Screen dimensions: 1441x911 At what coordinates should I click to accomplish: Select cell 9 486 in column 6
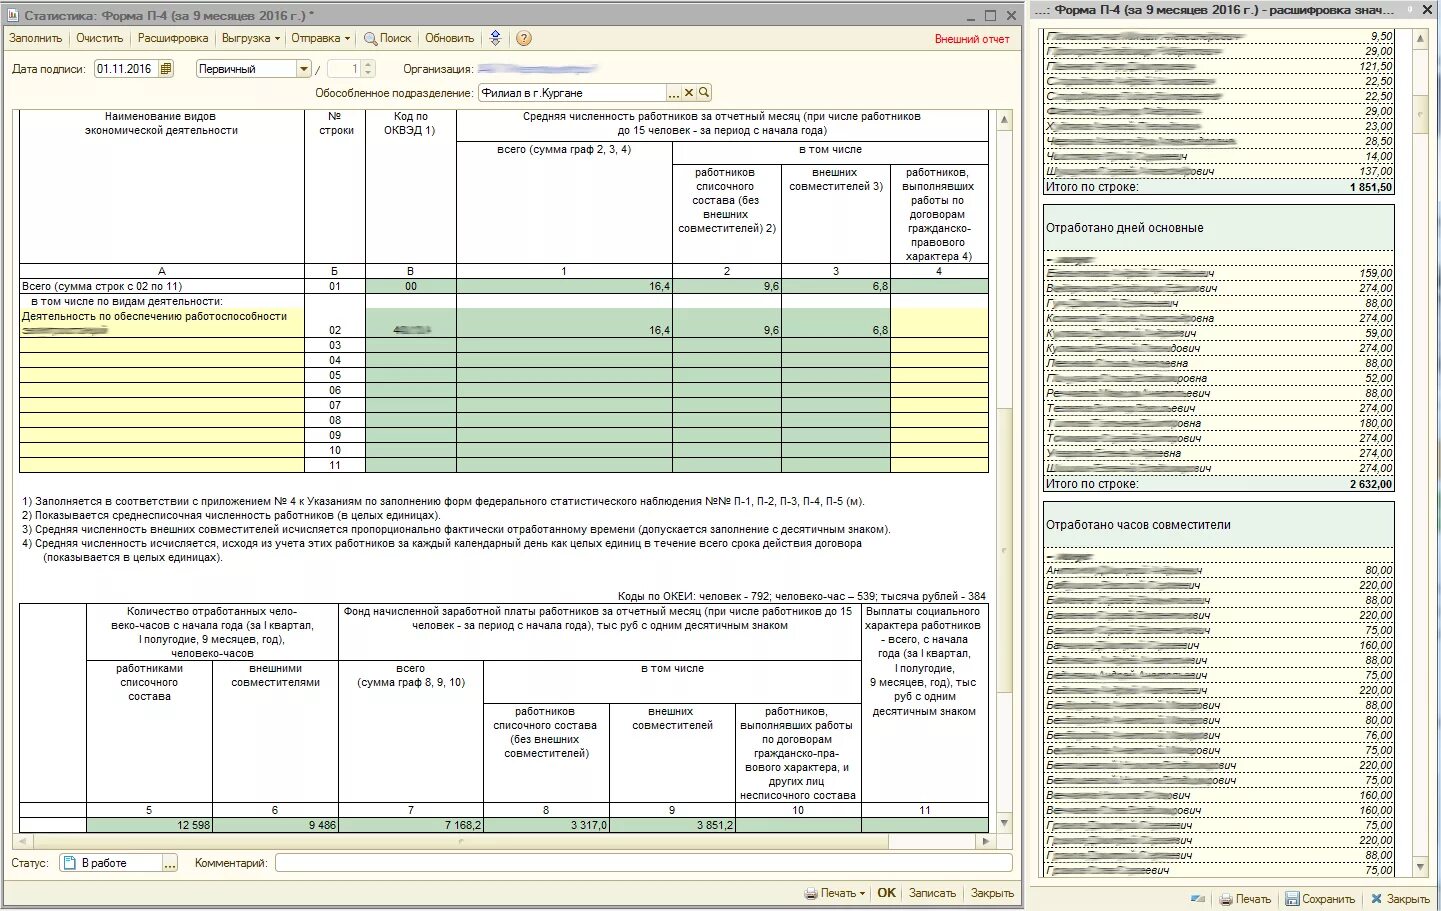[275, 825]
